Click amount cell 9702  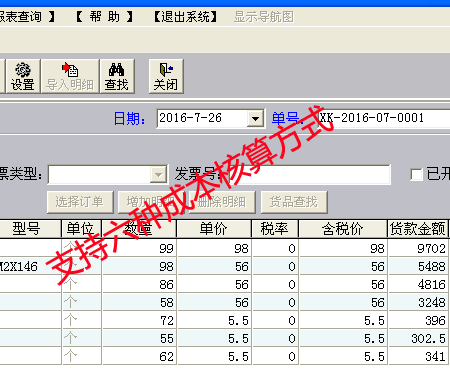click(x=418, y=248)
